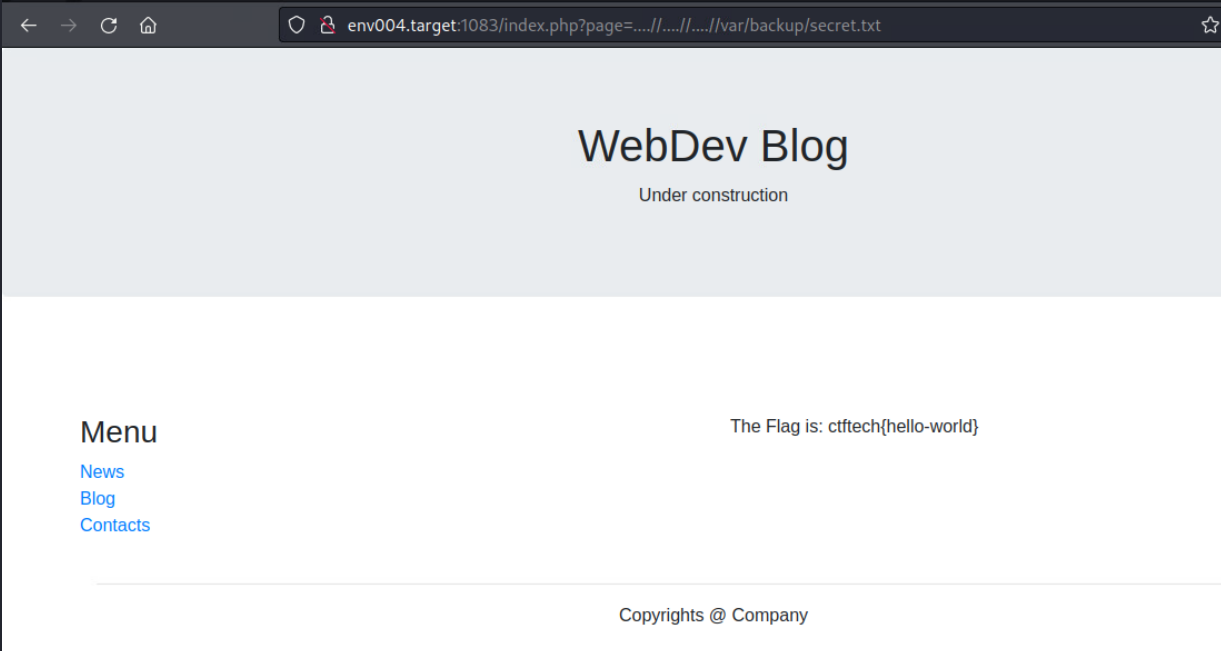The height and width of the screenshot is (651, 1221).
Task: Click the page= parameter in the URL
Action: tap(601, 26)
